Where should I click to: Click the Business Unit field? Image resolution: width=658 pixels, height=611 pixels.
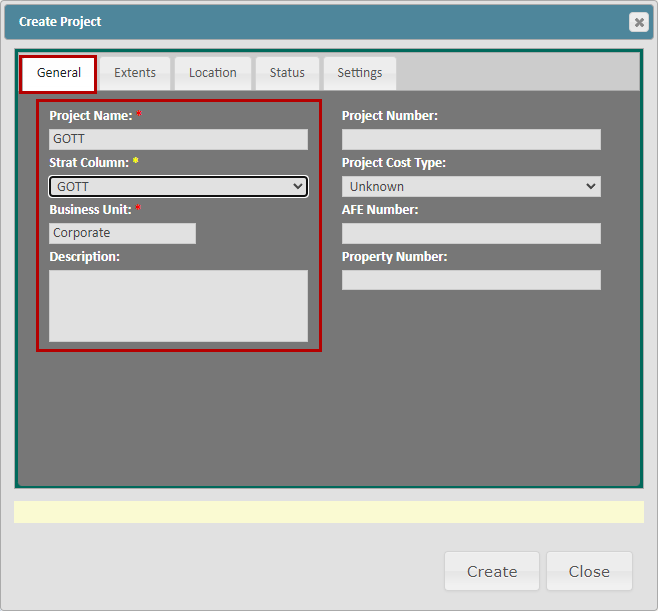pyautogui.click(x=122, y=233)
